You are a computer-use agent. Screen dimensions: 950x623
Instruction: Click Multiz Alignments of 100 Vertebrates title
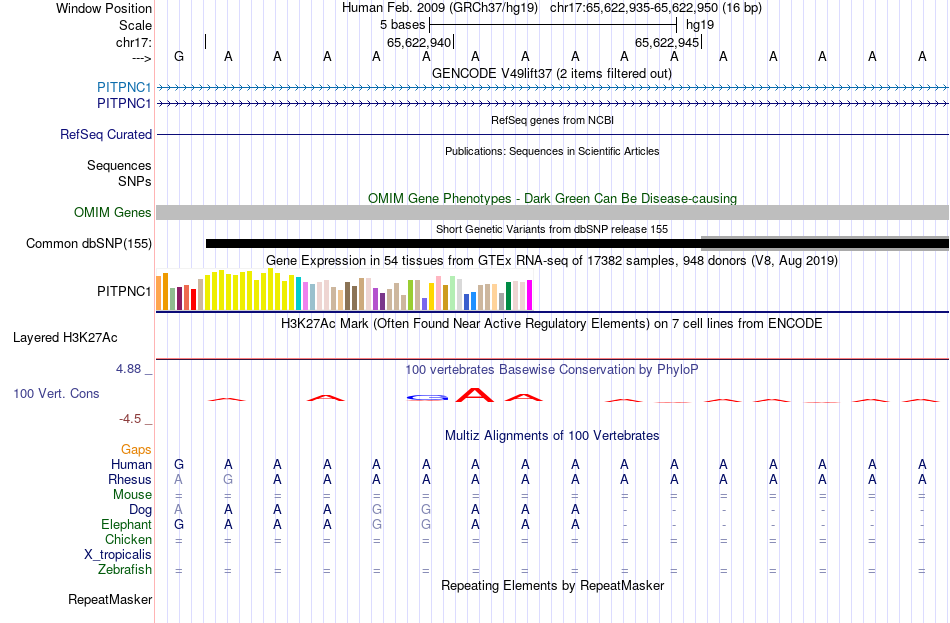tap(552, 436)
